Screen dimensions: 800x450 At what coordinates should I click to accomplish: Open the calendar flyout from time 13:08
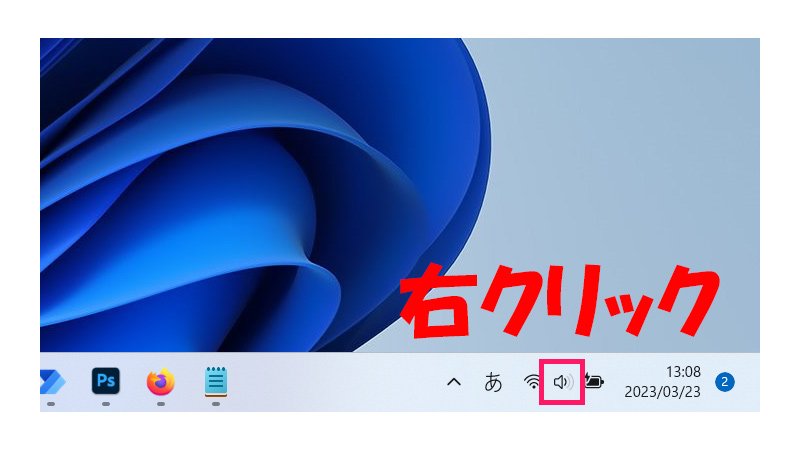[684, 371]
